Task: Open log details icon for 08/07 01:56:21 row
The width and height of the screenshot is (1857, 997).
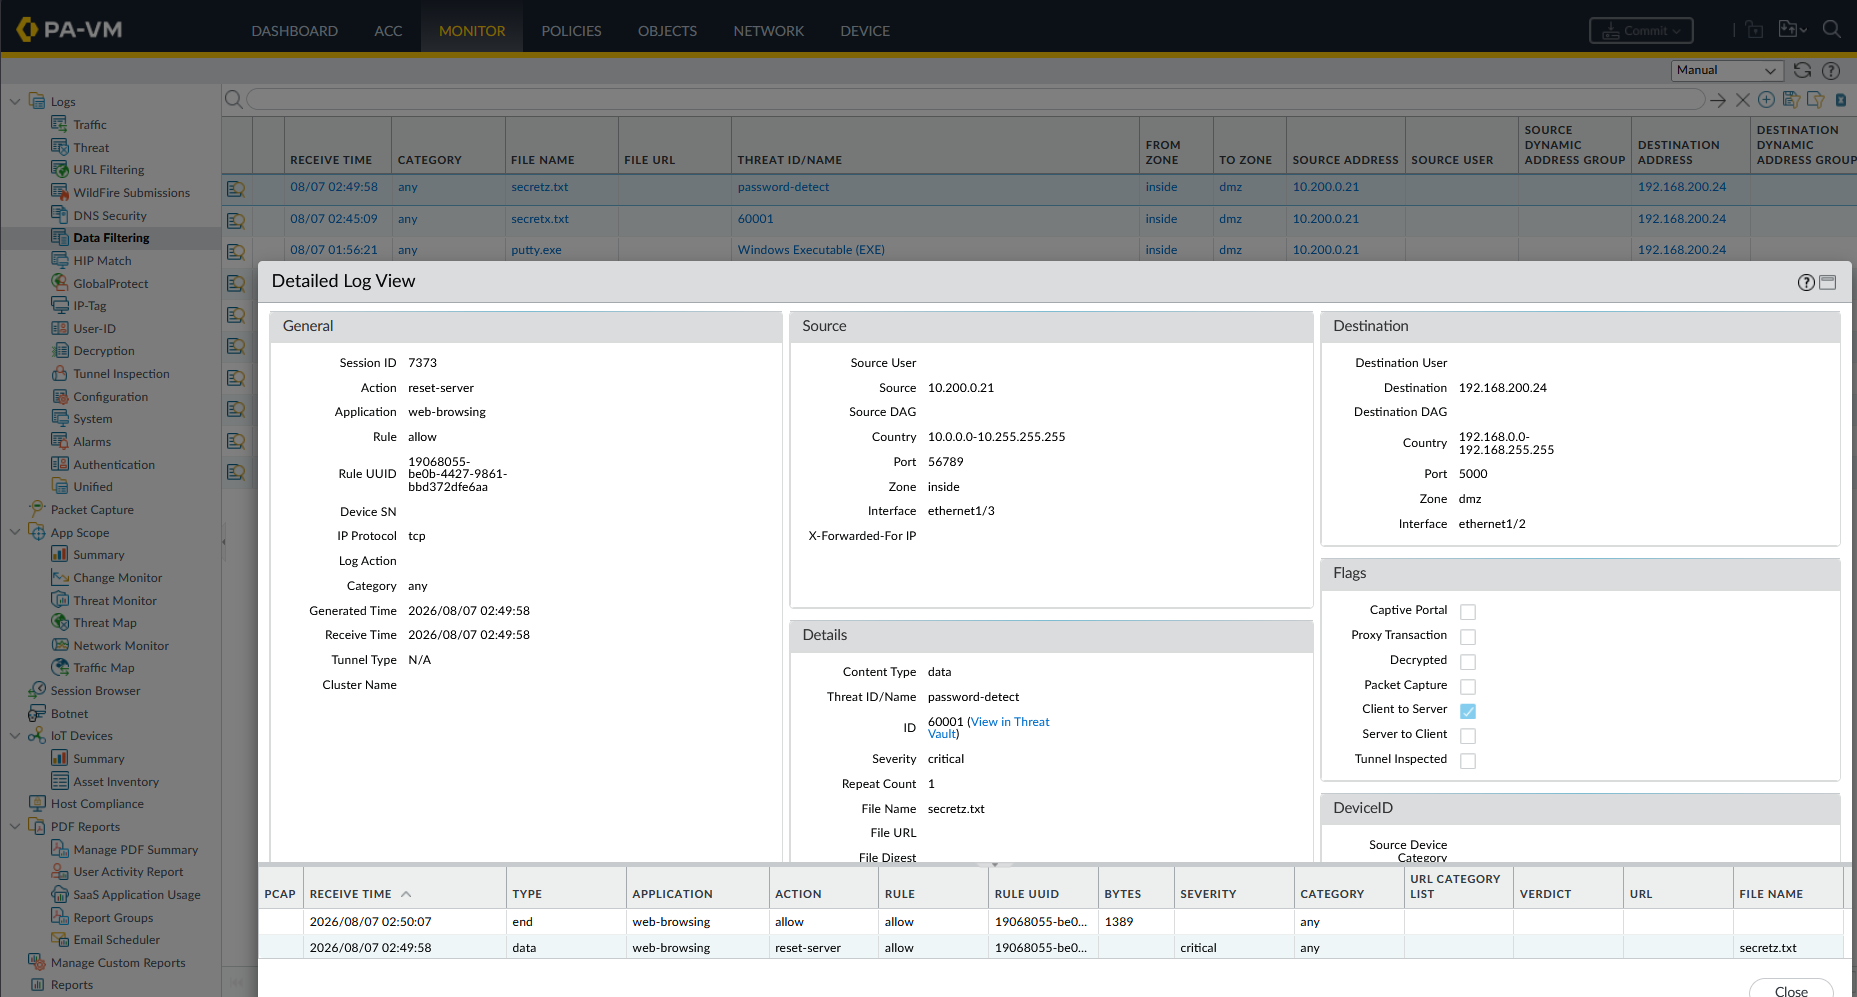Action: tap(236, 251)
